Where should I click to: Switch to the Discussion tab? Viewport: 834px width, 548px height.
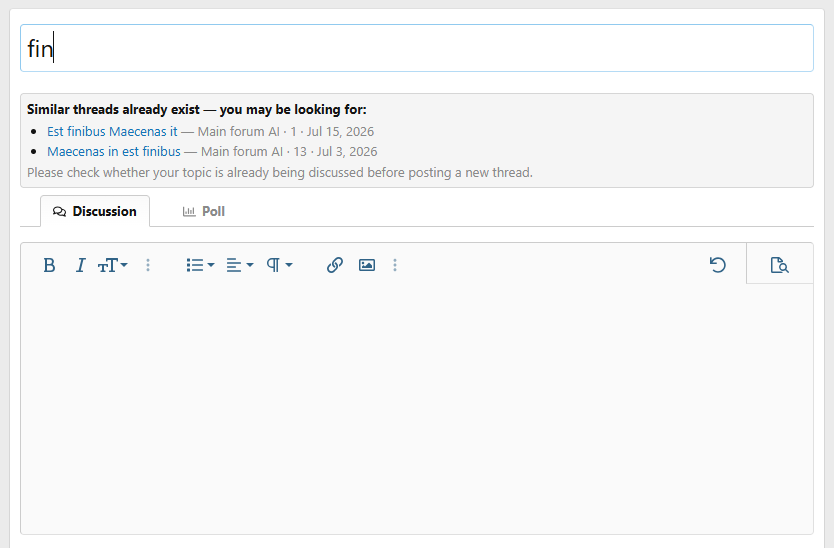[95, 211]
